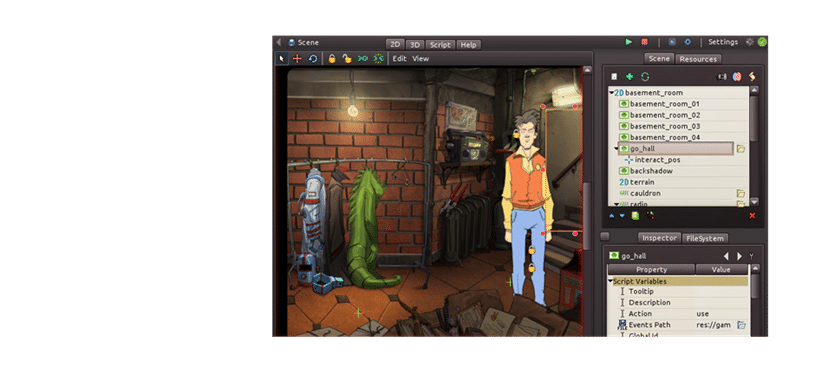815x381 pixels.
Task: Stop the running project with red button
Action: point(645,42)
